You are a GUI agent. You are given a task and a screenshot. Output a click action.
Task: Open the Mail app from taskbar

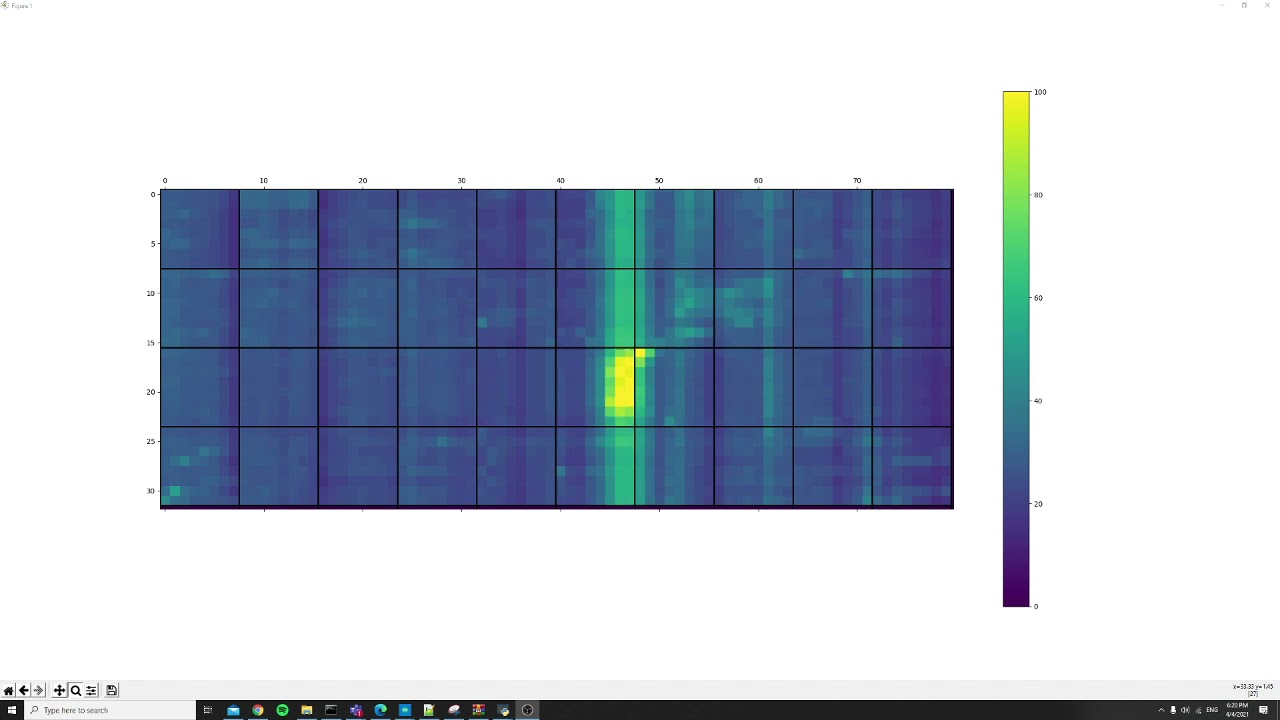coord(233,710)
